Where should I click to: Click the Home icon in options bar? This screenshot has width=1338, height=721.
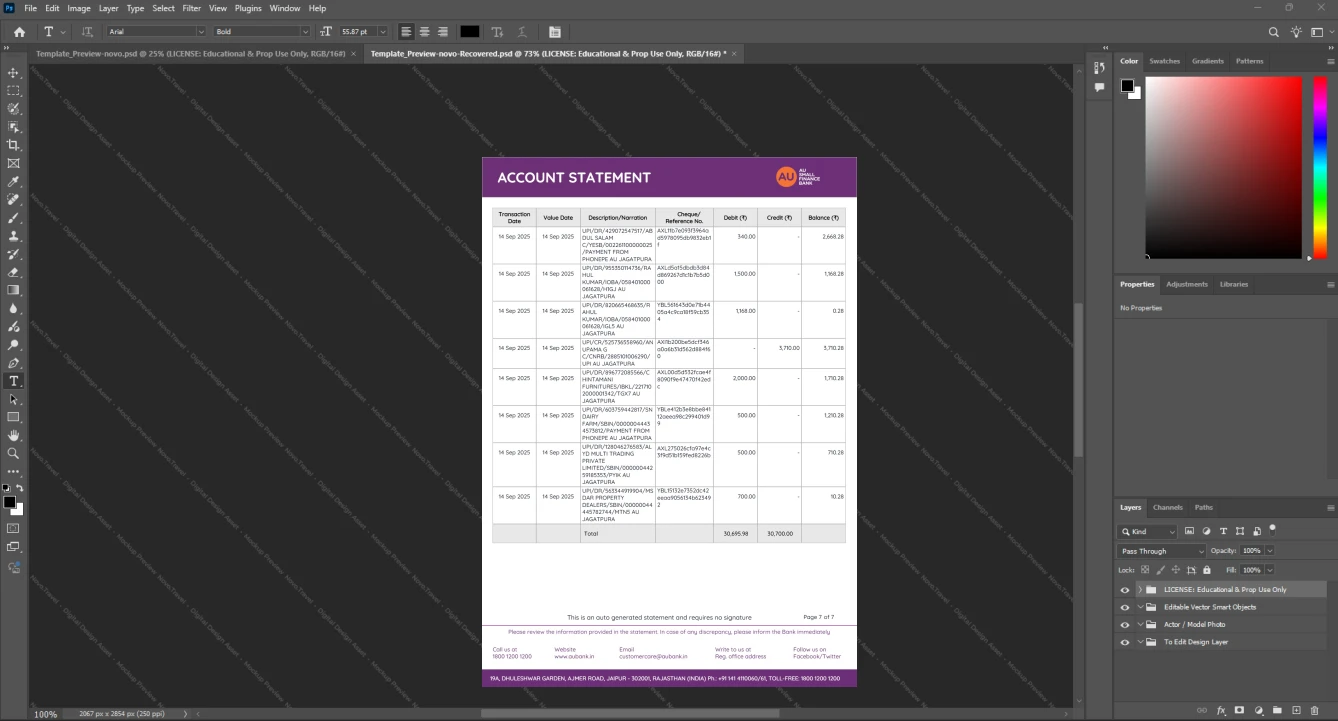click(x=19, y=32)
